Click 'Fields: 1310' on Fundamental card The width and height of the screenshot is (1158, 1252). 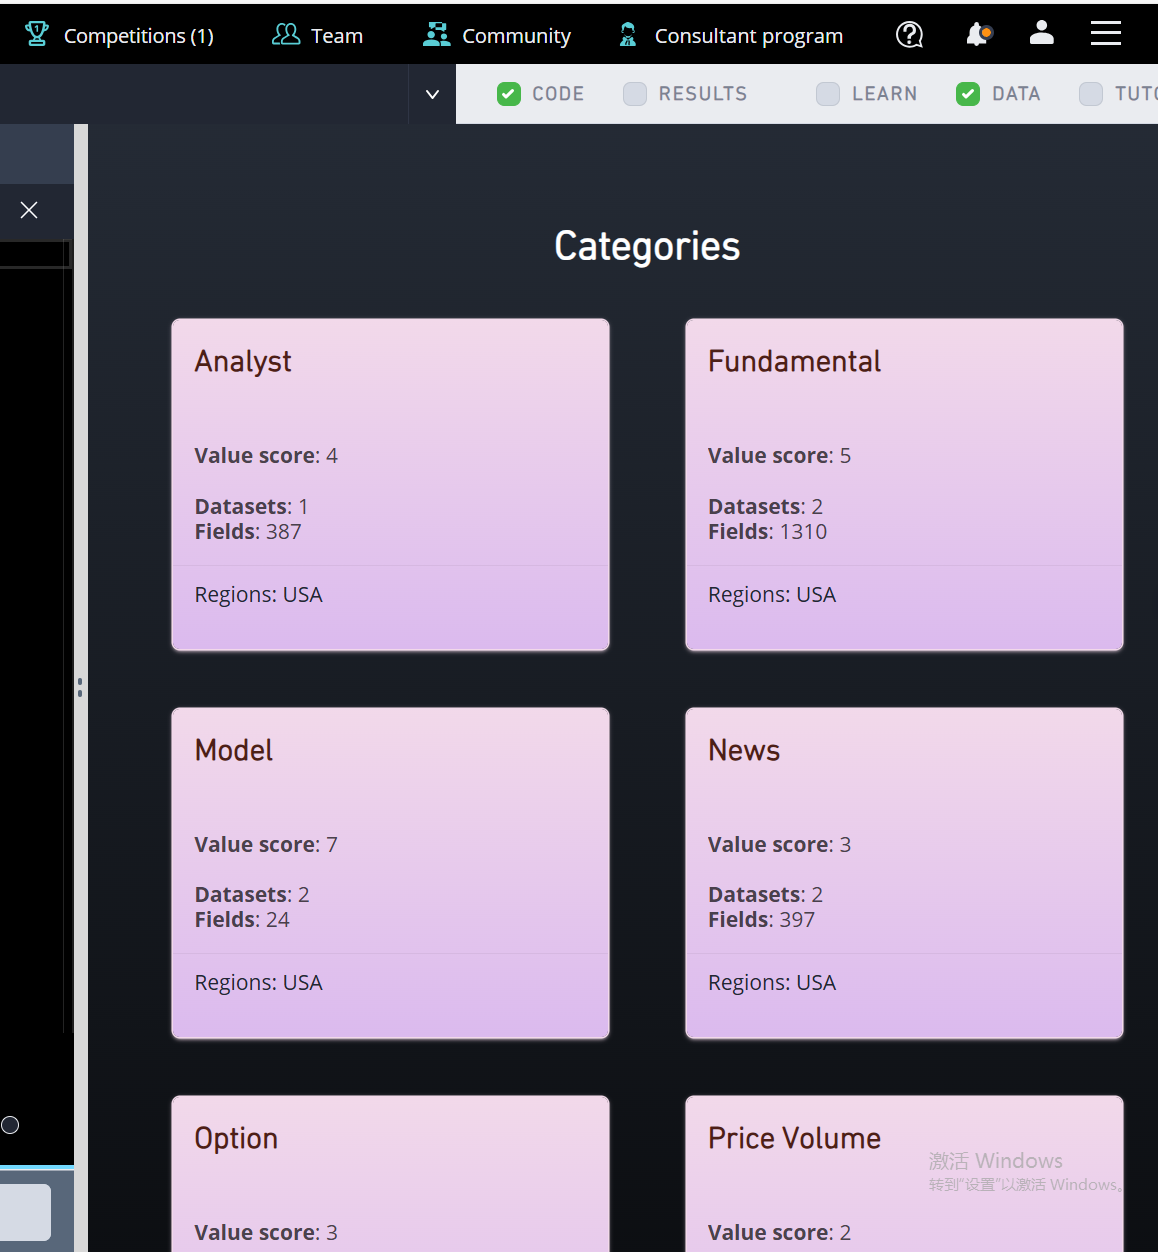pyautogui.click(x=767, y=532)
